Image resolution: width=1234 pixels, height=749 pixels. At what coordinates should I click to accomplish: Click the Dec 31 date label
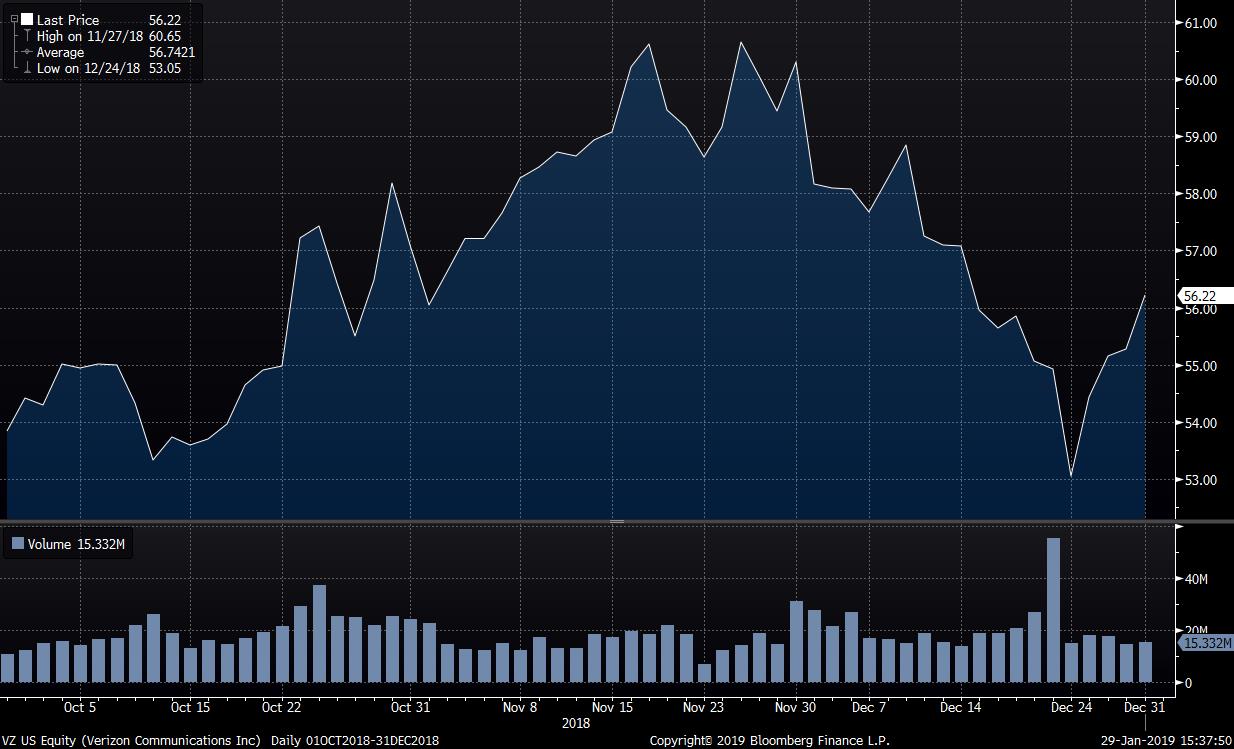point(1144,707)
